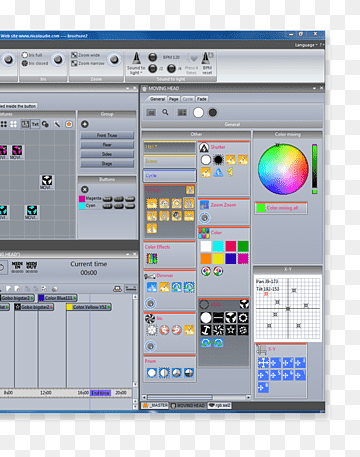
Task: Select the Front Truss group
Action: tap(107, 135)
